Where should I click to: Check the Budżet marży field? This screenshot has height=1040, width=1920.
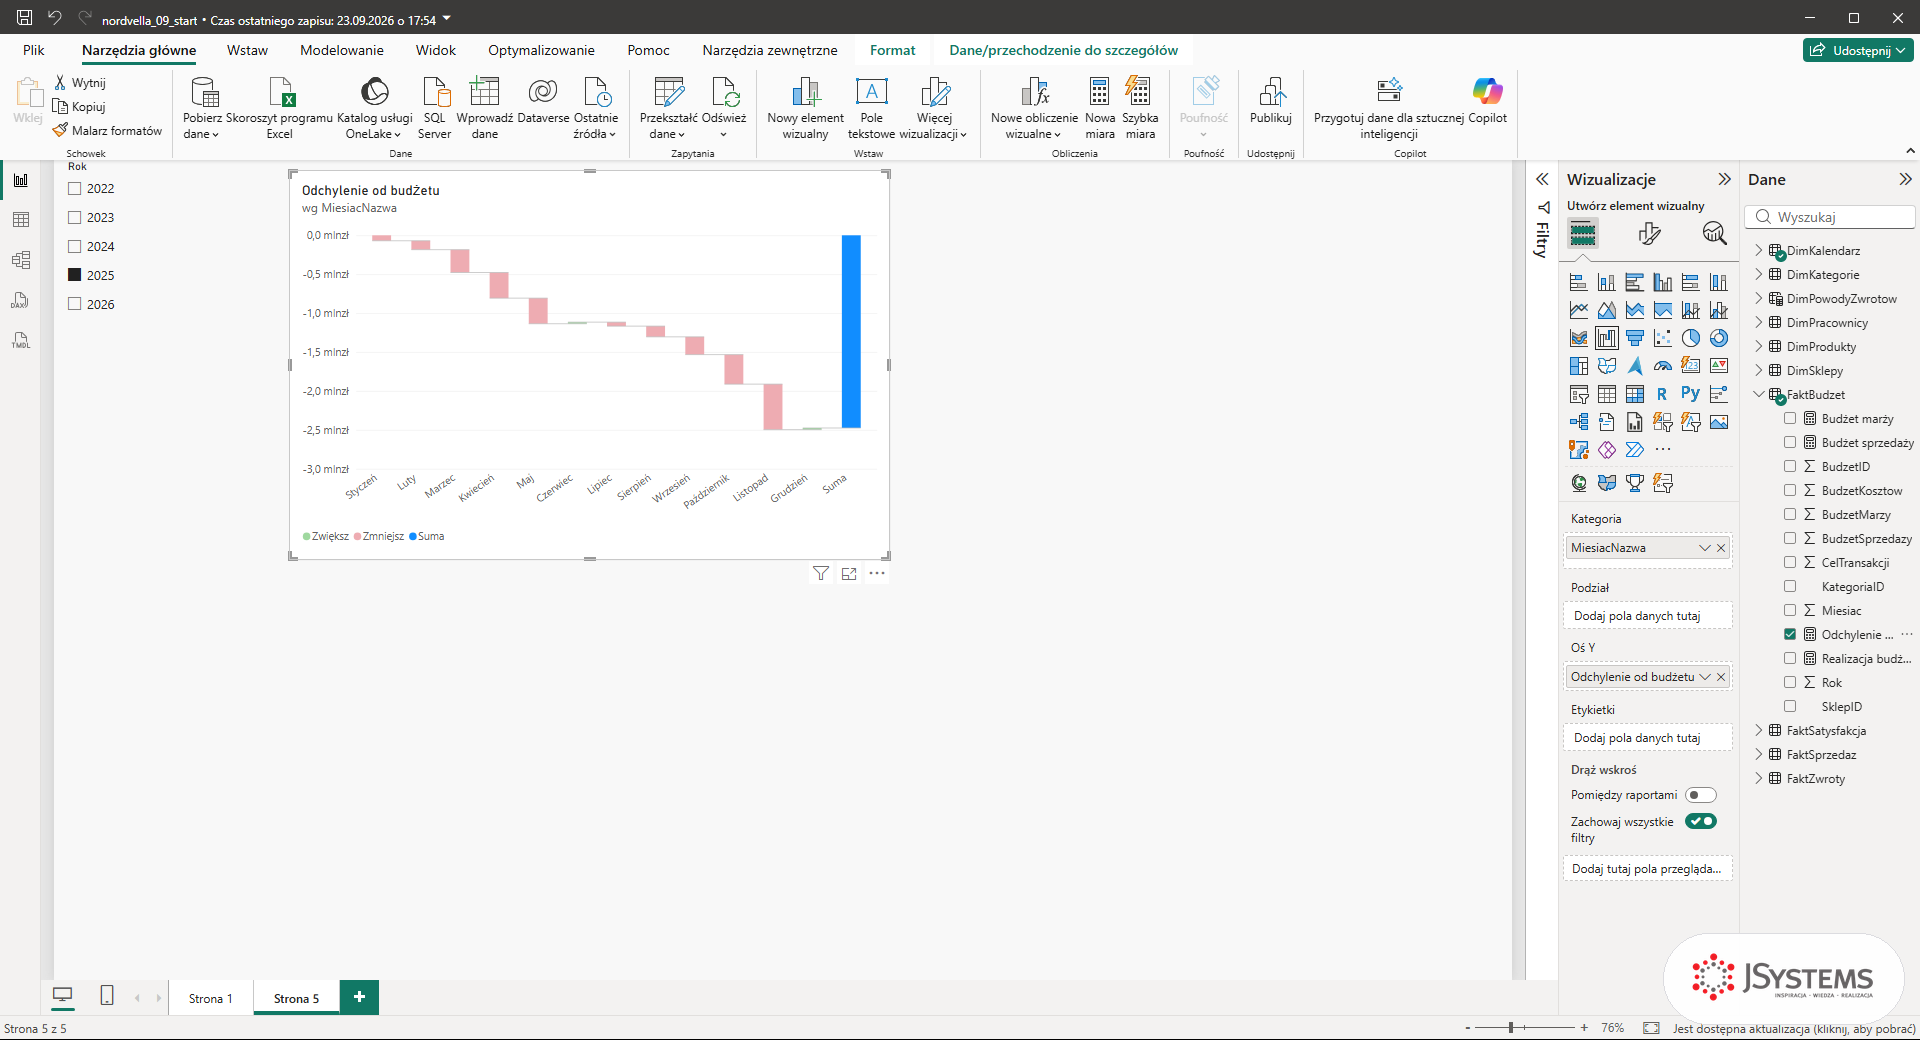[x=1790, y=418]
